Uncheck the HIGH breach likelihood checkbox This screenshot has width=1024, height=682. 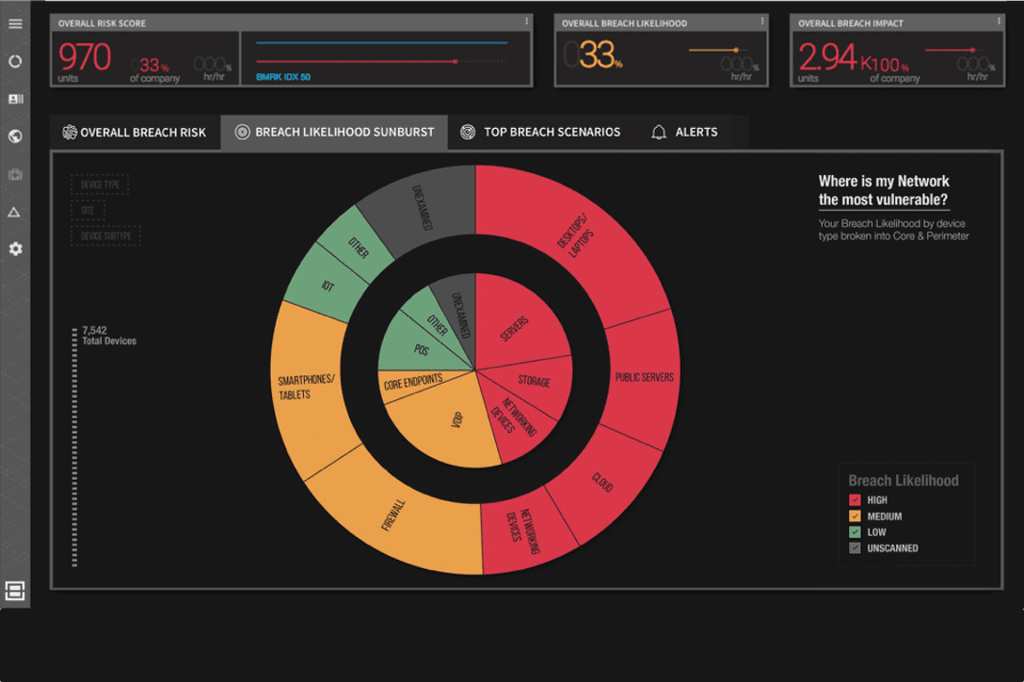coord(855,500)
